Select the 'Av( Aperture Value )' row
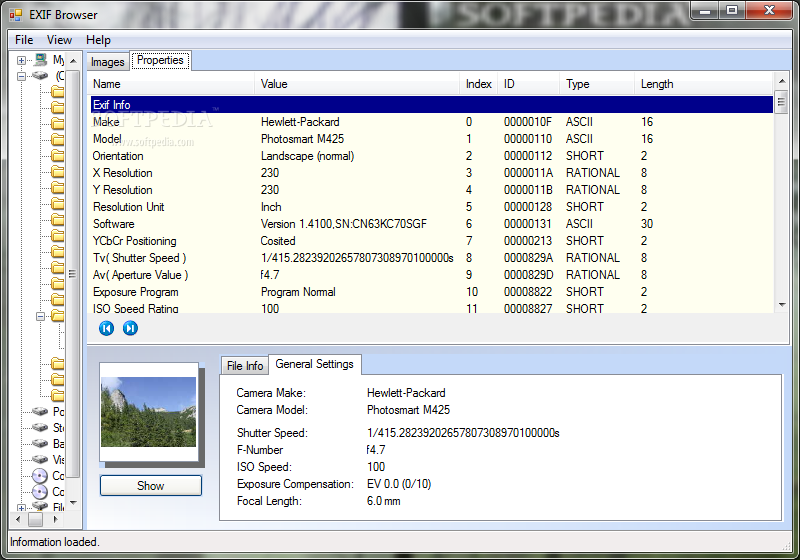The image size is (800, 560). pos(432,275)
